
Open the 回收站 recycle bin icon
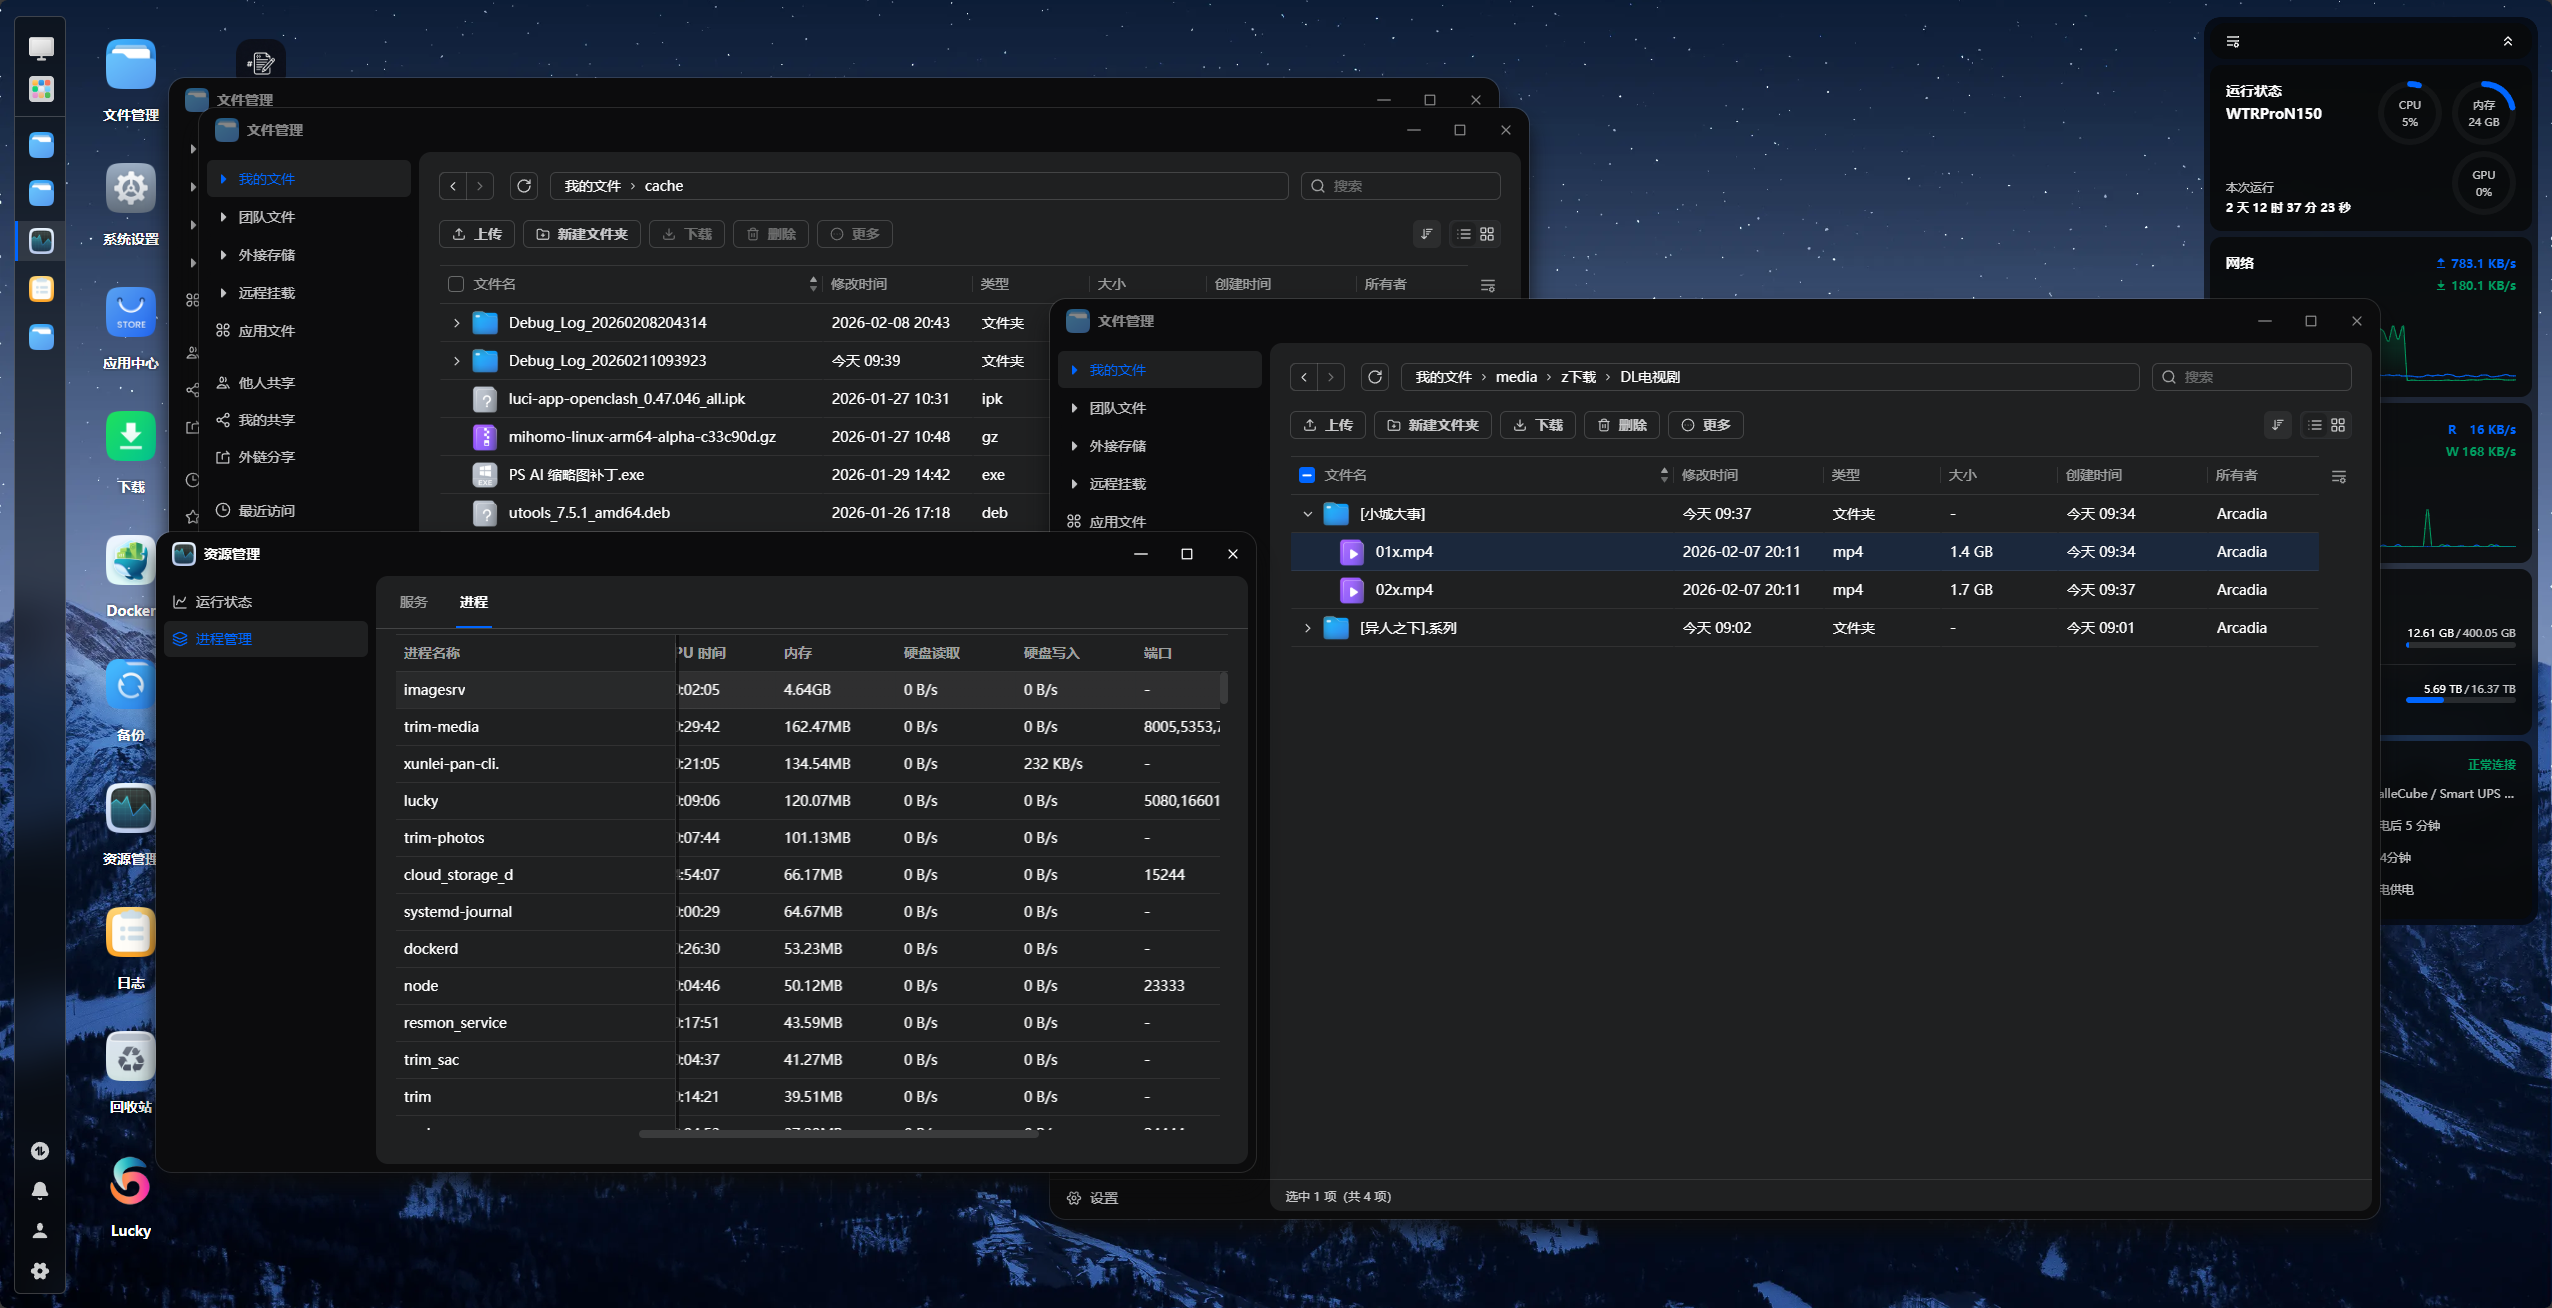pos(130,1058)
